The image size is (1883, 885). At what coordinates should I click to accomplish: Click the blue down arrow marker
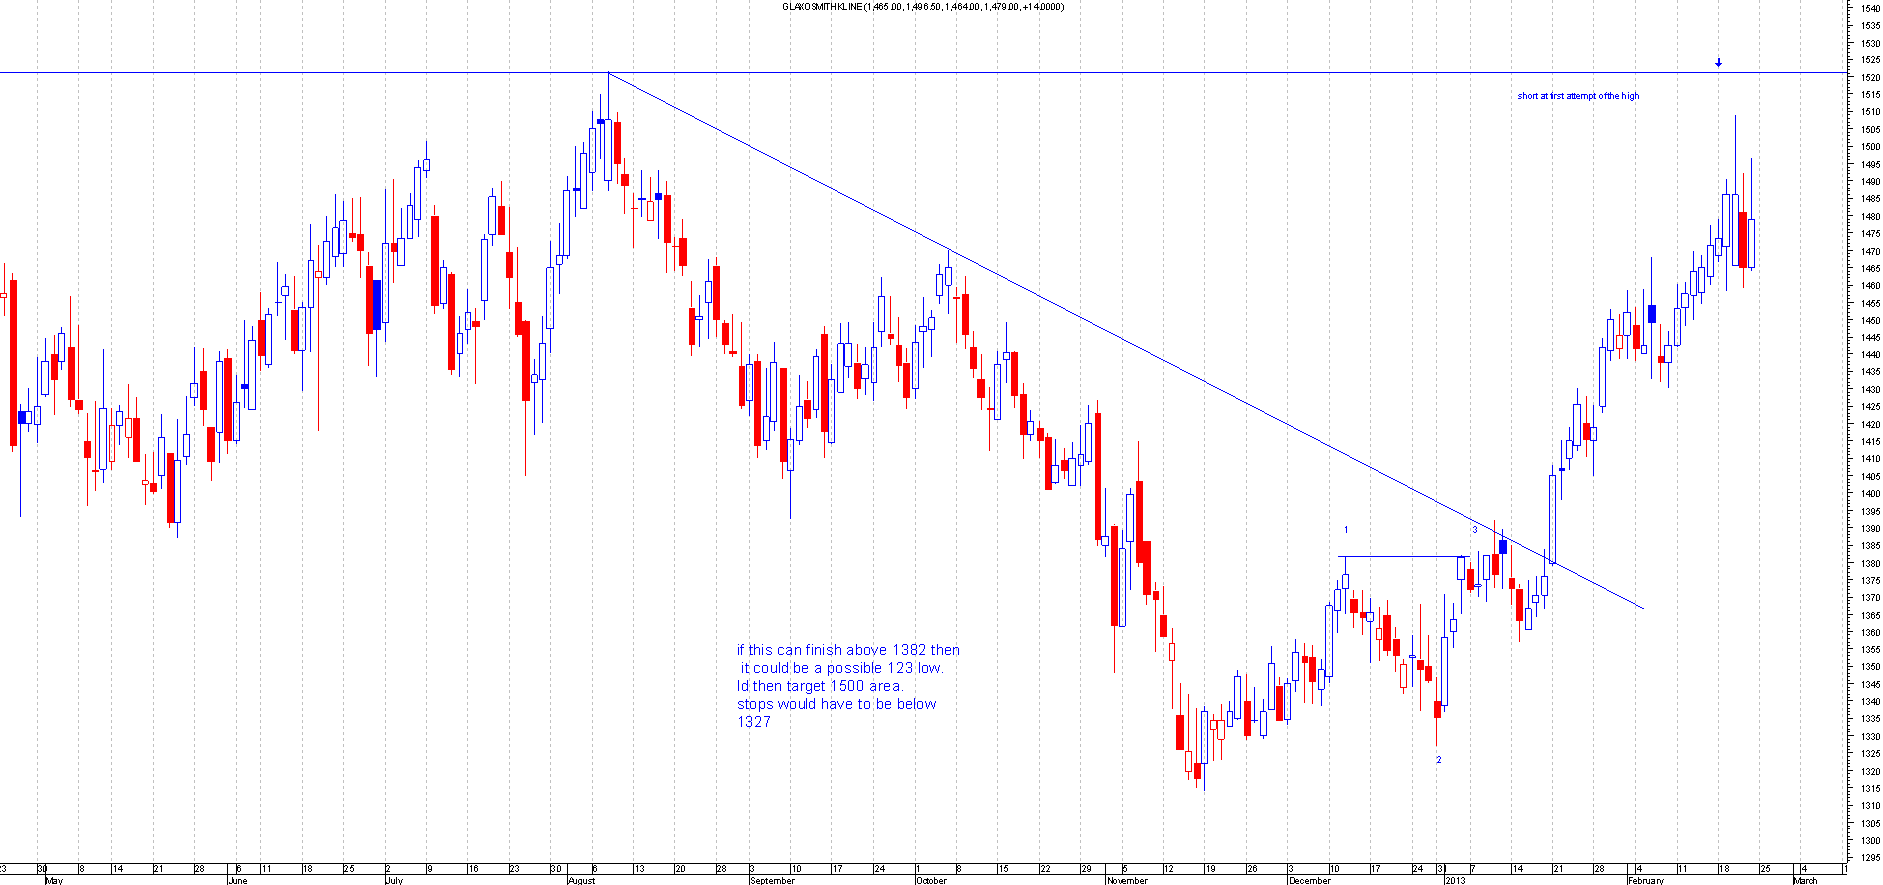coord(1718,63)
